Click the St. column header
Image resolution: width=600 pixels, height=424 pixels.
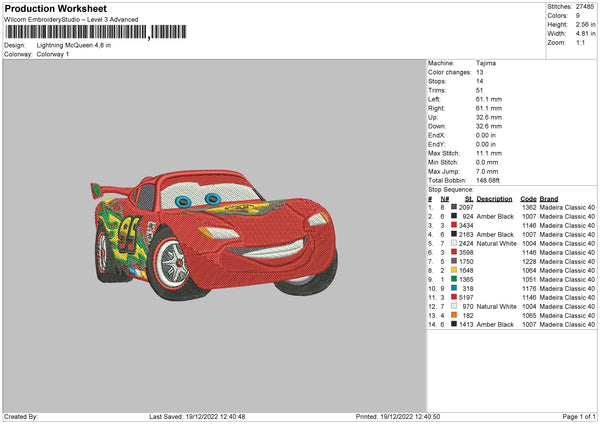click(468, 198)
